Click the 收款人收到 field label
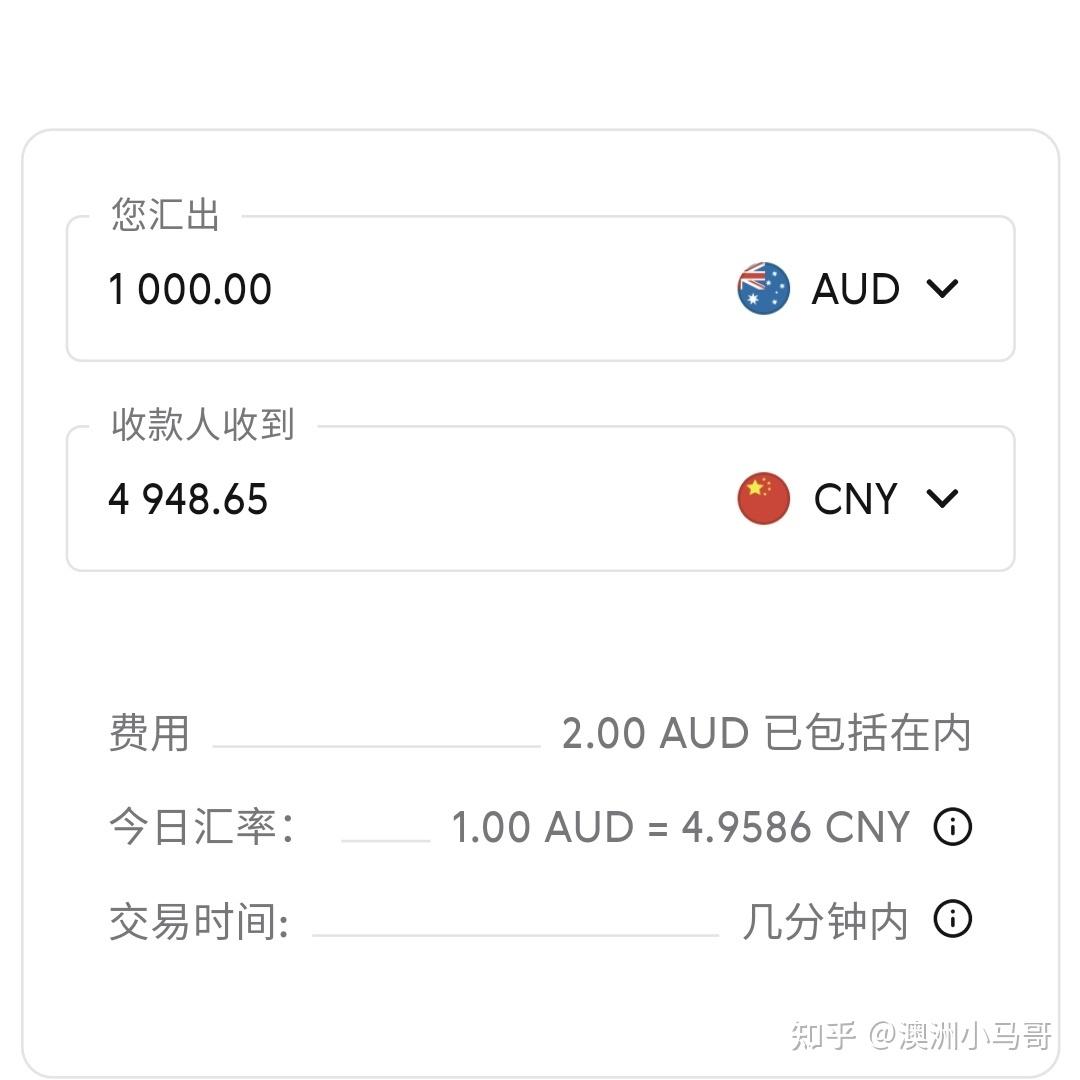This screenshot has height=1080, width=1080. coord(200,425)
